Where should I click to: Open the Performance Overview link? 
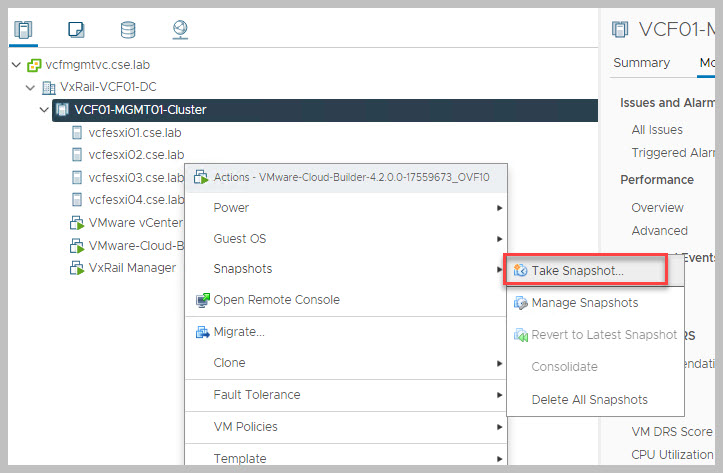coord(658,208)
